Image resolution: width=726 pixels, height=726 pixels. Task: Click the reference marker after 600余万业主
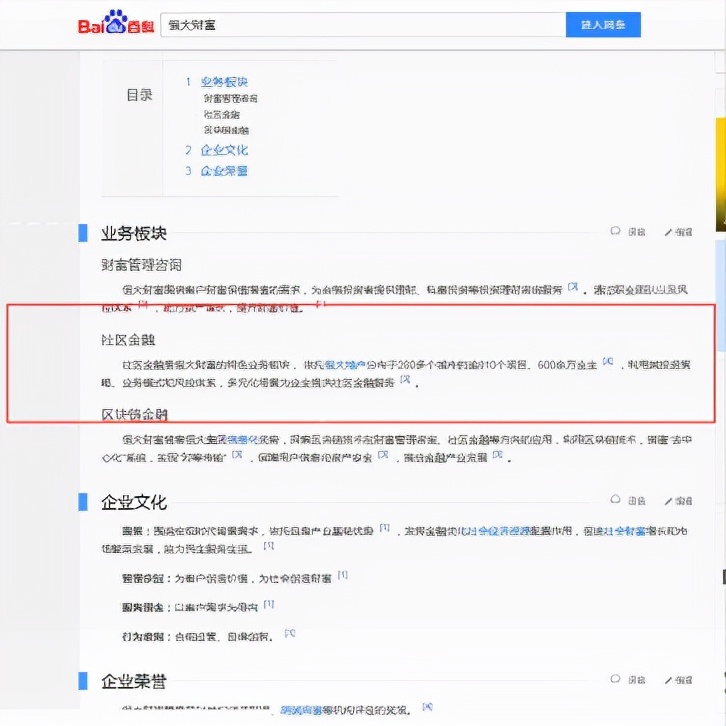pyautogui.click(x=608, y=362)
